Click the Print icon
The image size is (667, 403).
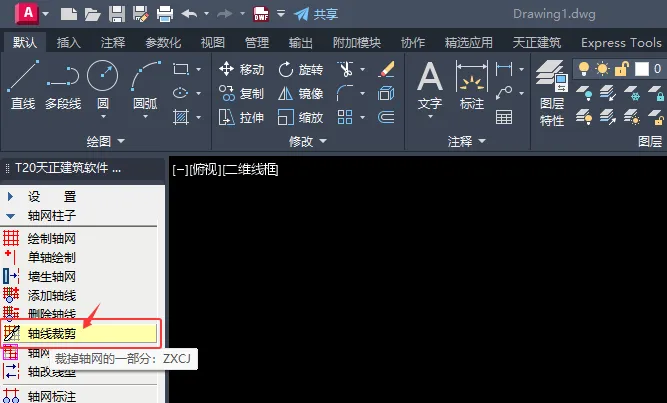[165, 14]
